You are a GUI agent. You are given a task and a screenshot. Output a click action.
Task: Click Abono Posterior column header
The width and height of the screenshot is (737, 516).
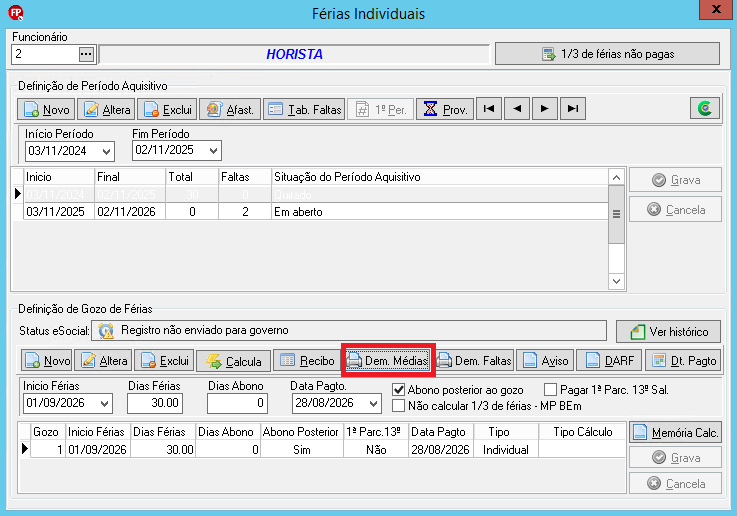tap(301, 431)
